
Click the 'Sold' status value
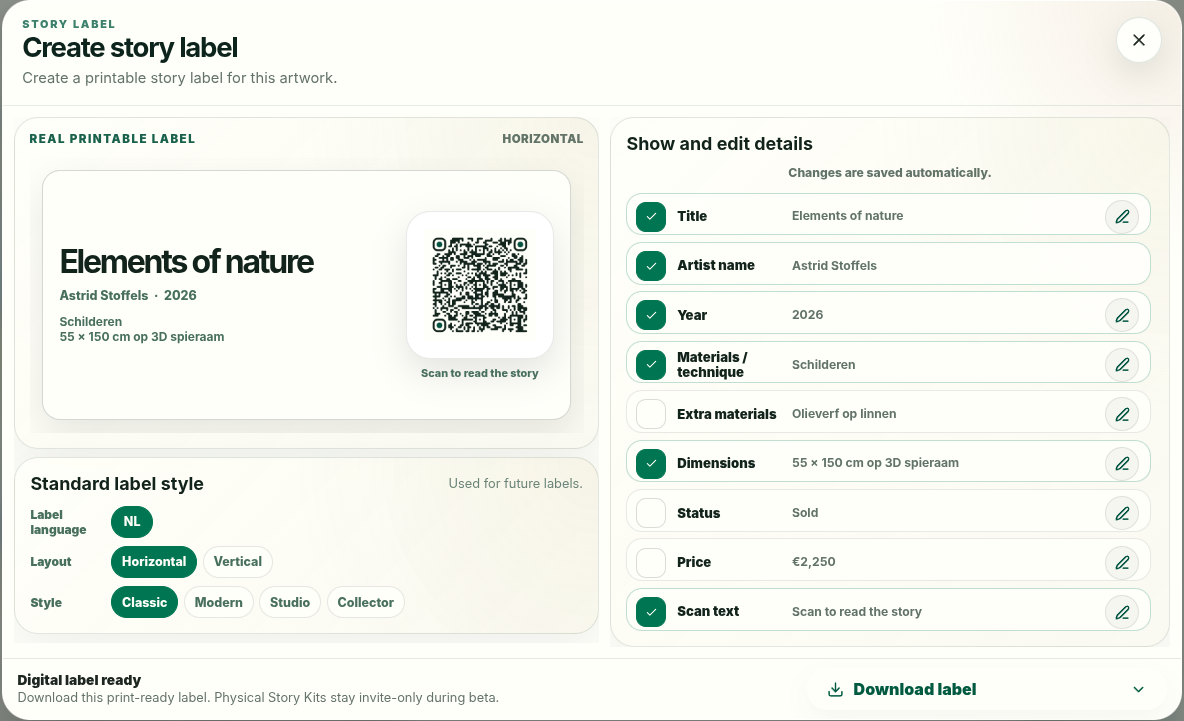pos(805,513)
